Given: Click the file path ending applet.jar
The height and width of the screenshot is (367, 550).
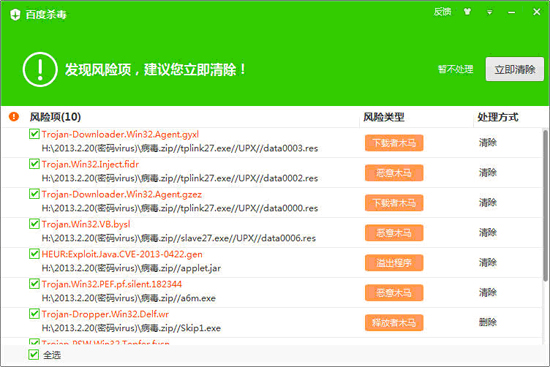Looking at the screenshot, I should [x=131, y=268].
